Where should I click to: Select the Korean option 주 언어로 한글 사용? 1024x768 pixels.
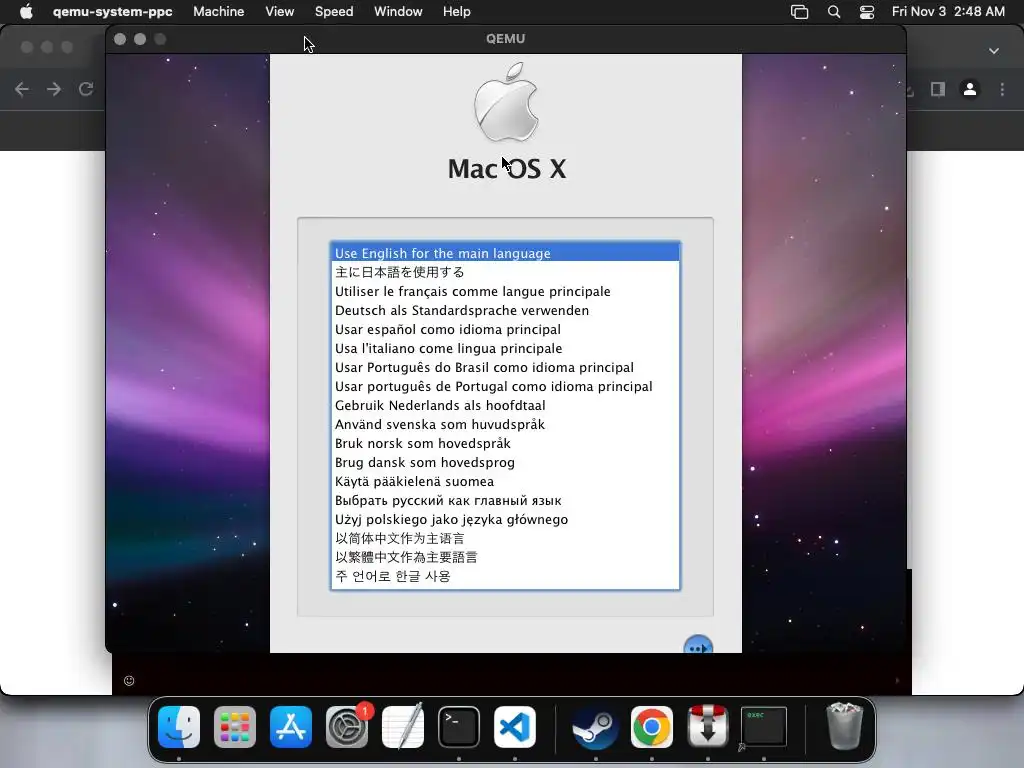tap(505, 576)
